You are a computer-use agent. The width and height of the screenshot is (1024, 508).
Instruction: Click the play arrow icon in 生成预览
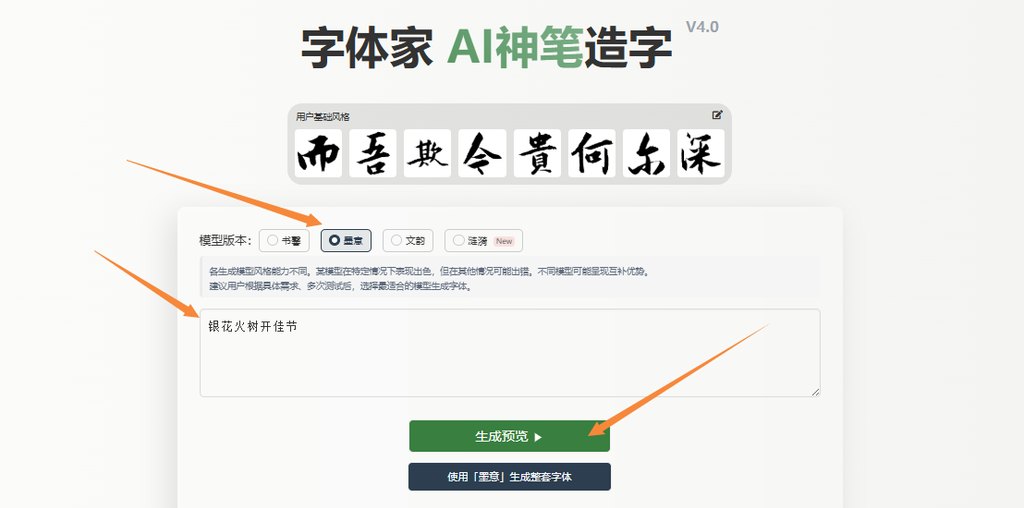pyautogui.click(x=538, y=437)
